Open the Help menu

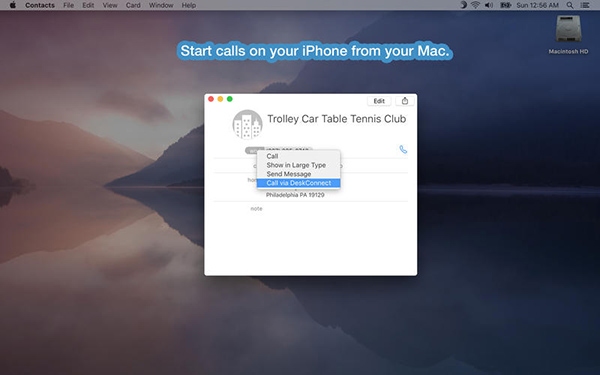pos(189,5)
